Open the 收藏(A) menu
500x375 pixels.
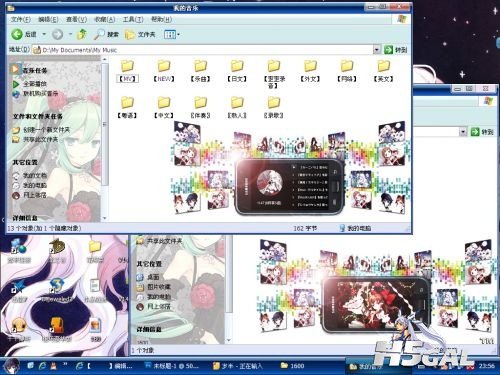click(105, 19)
